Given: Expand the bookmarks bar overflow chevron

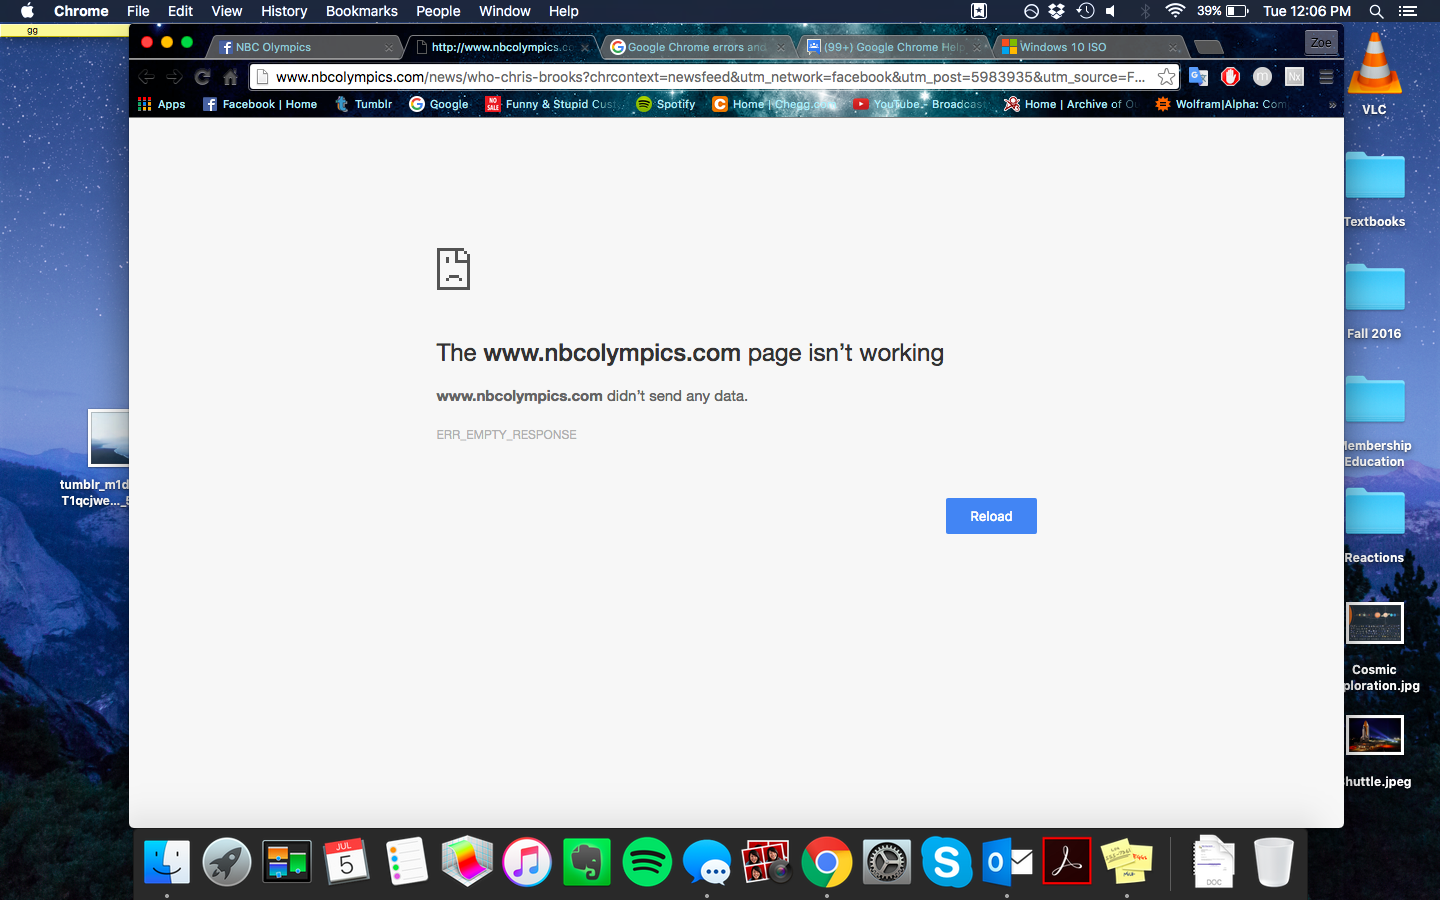Looking at the screenshot, I should [1332, 104].
